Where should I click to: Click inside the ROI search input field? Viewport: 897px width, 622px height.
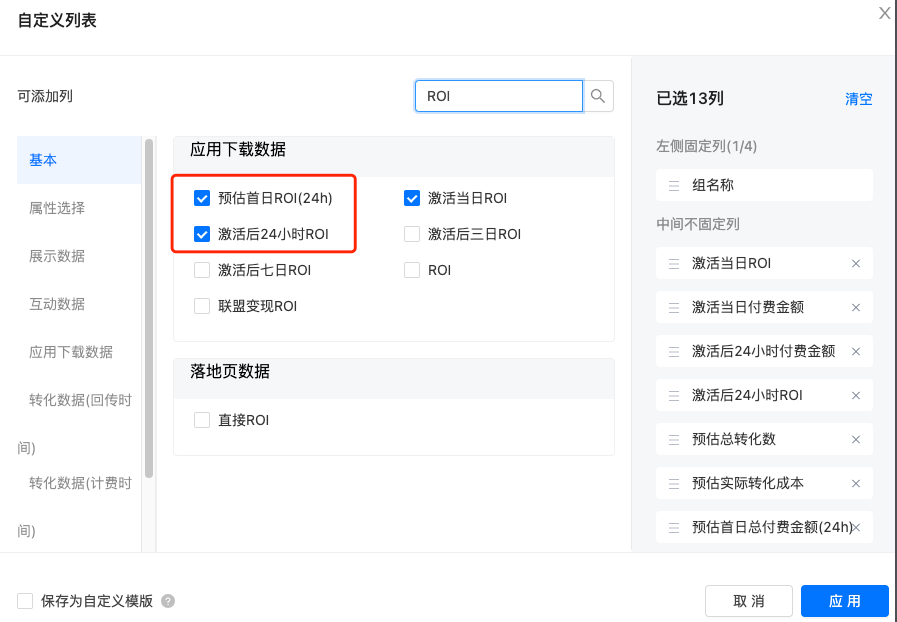[498, 96]
